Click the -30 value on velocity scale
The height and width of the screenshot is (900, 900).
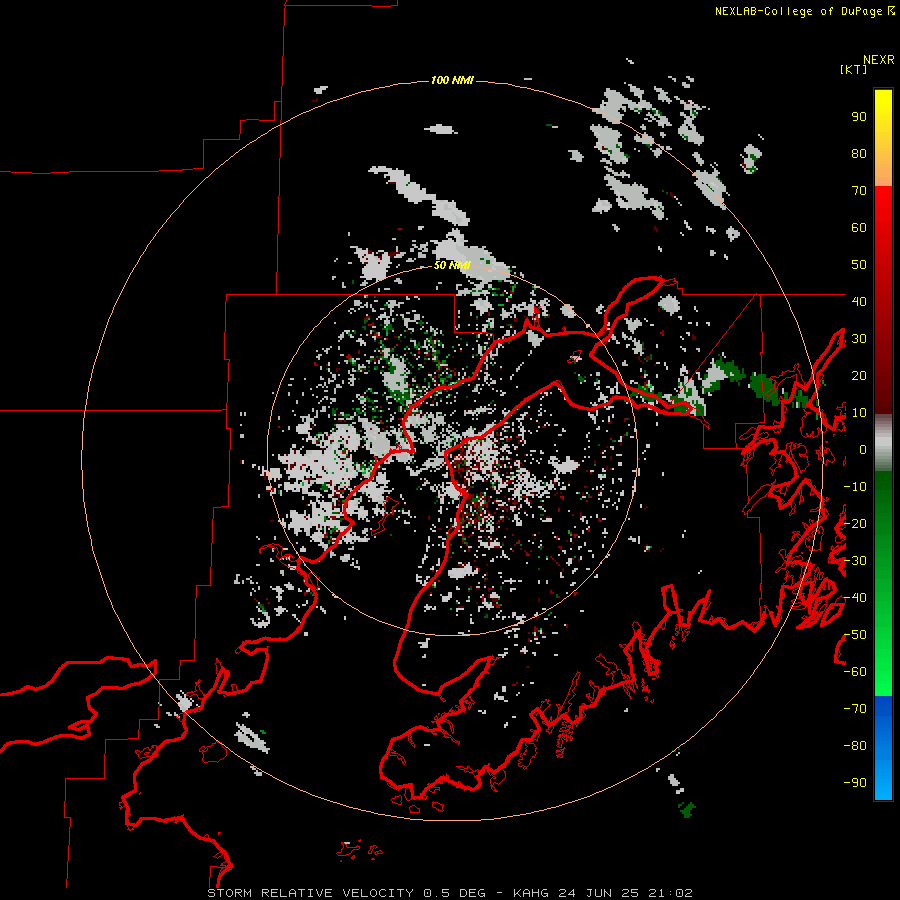point(855,561)
